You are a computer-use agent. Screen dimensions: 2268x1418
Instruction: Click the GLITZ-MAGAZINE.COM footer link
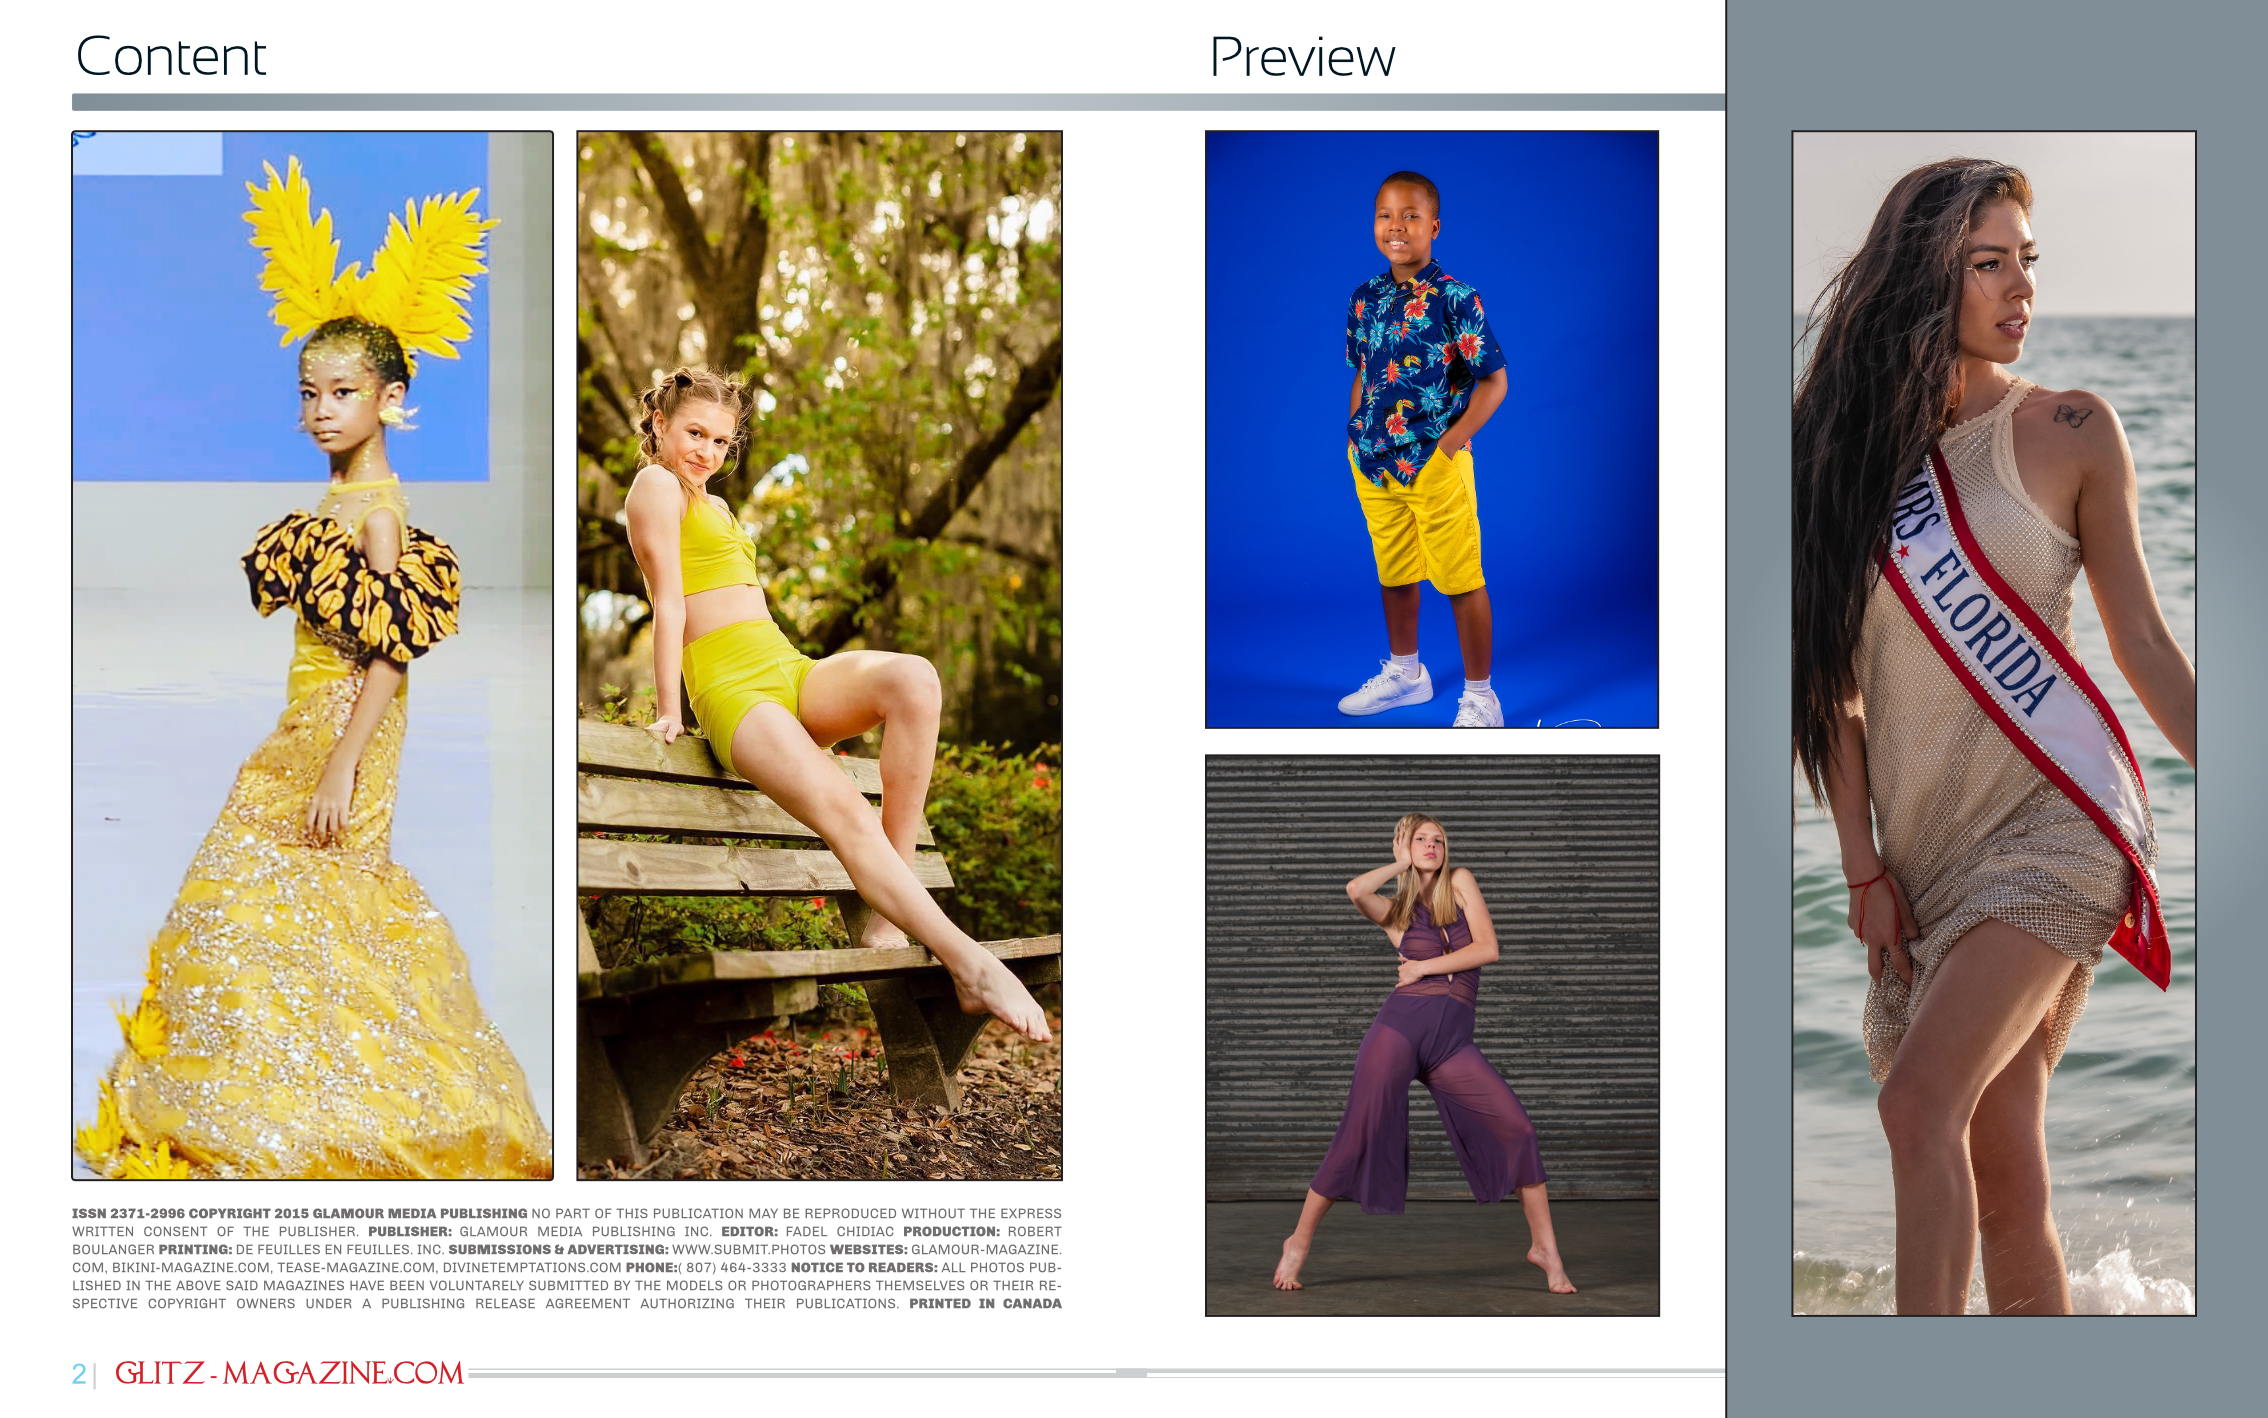pos(289,1373)
